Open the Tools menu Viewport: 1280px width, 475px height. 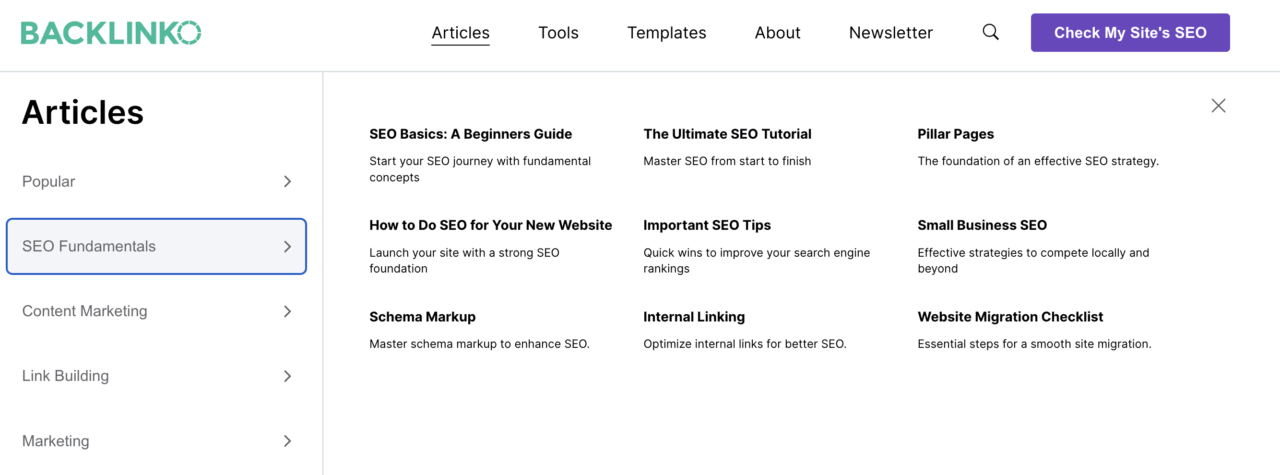(558, 33)
